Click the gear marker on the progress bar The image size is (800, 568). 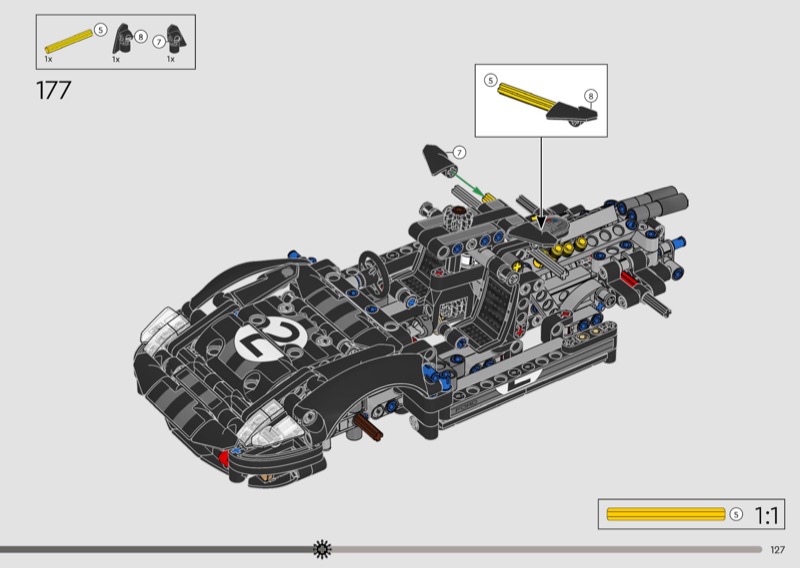pos(322,548)
